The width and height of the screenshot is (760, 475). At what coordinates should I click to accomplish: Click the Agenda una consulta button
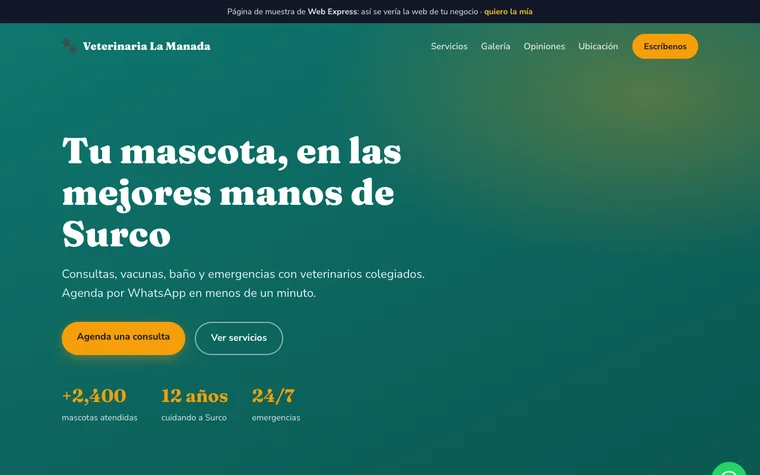pos(123,338)
